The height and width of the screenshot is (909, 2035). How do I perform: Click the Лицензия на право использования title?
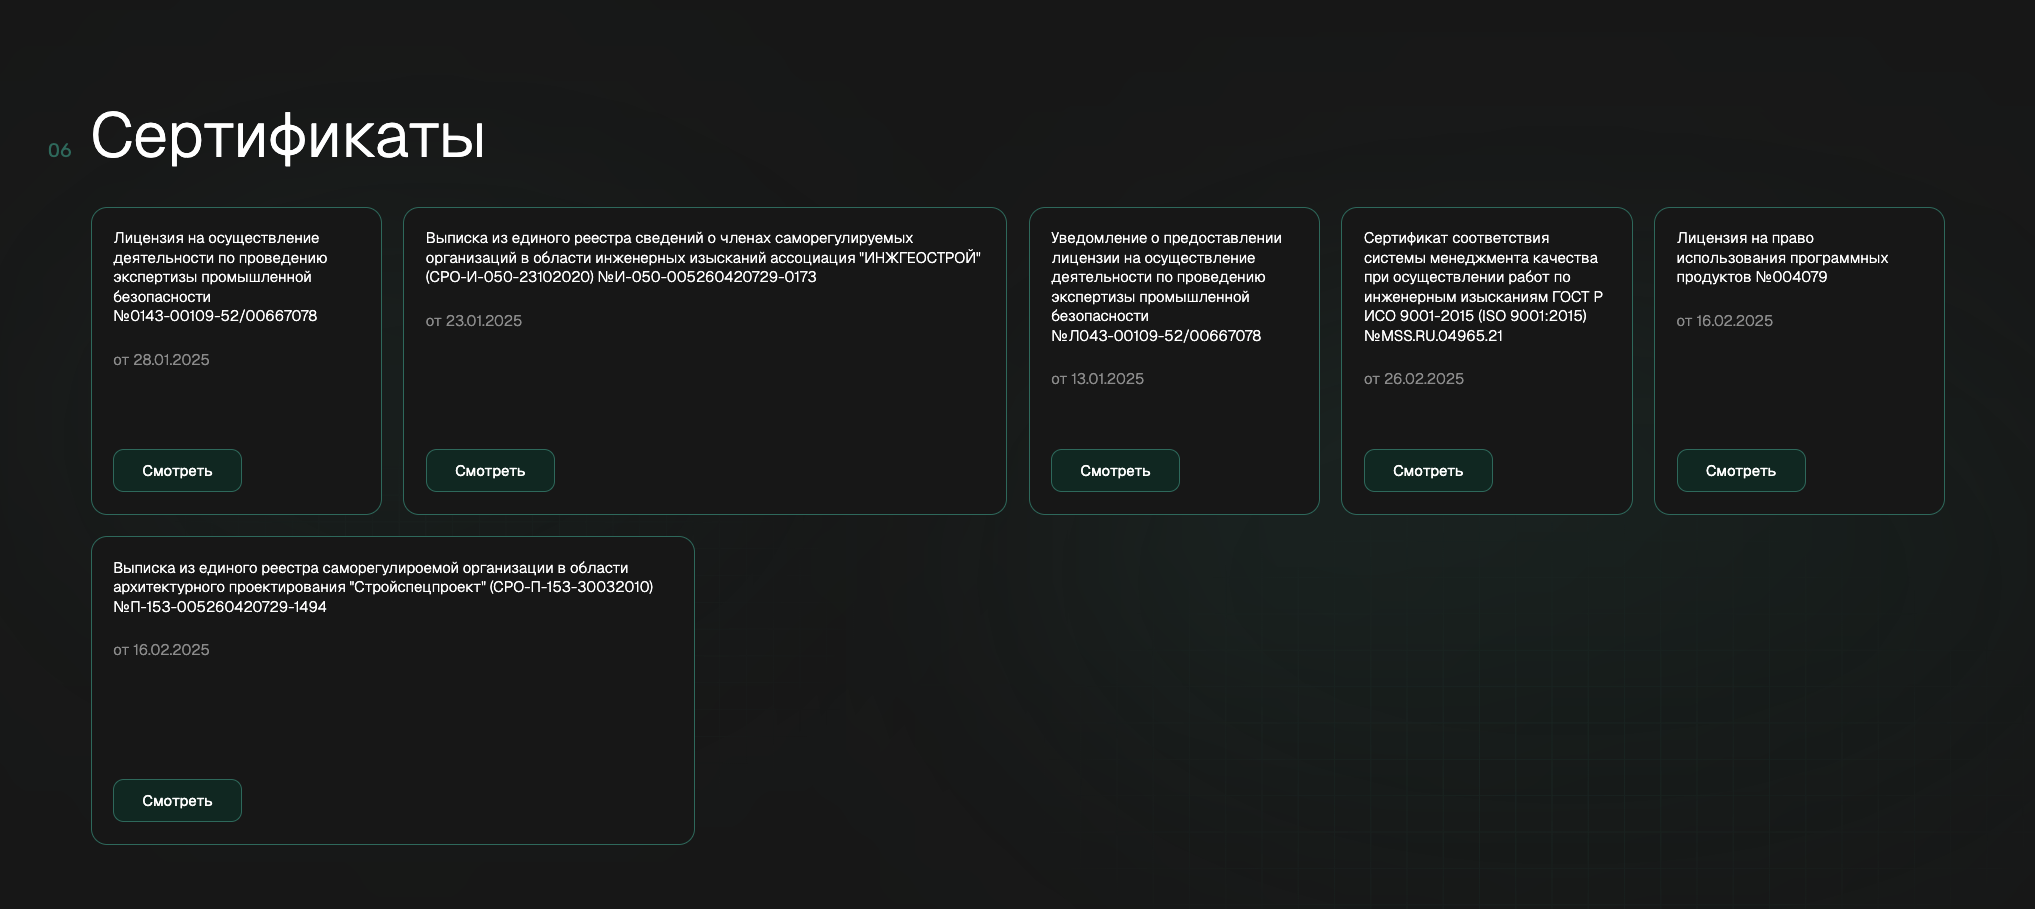pos(1782,258)
